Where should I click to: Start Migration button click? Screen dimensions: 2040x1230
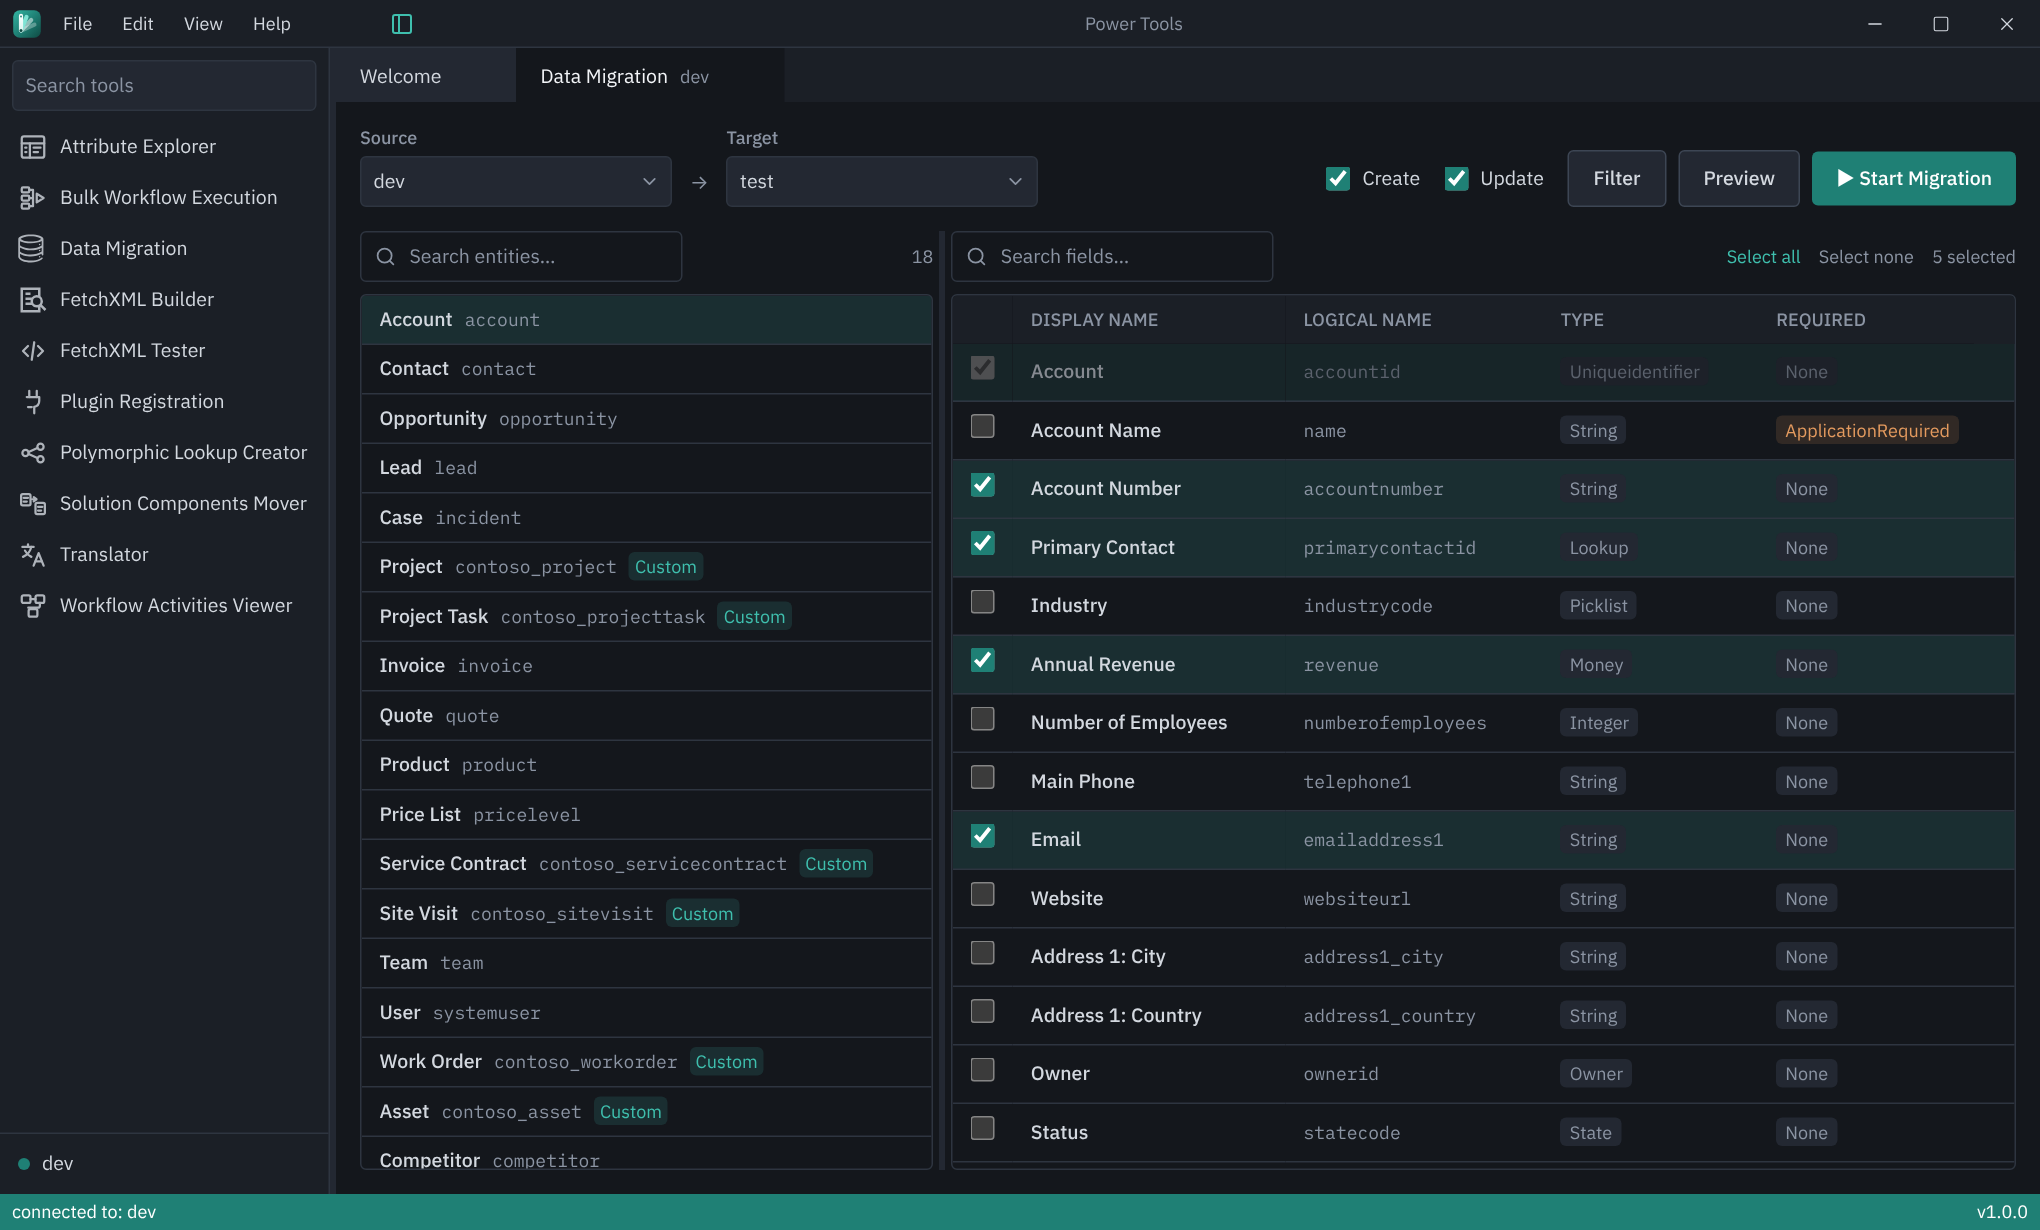(x=1913, y=178)
